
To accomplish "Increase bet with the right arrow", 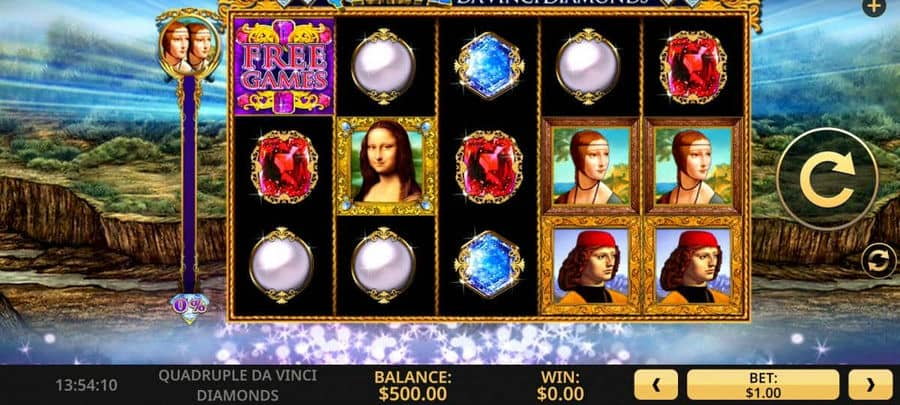I will pyautogui.click(x=870, y=384).
